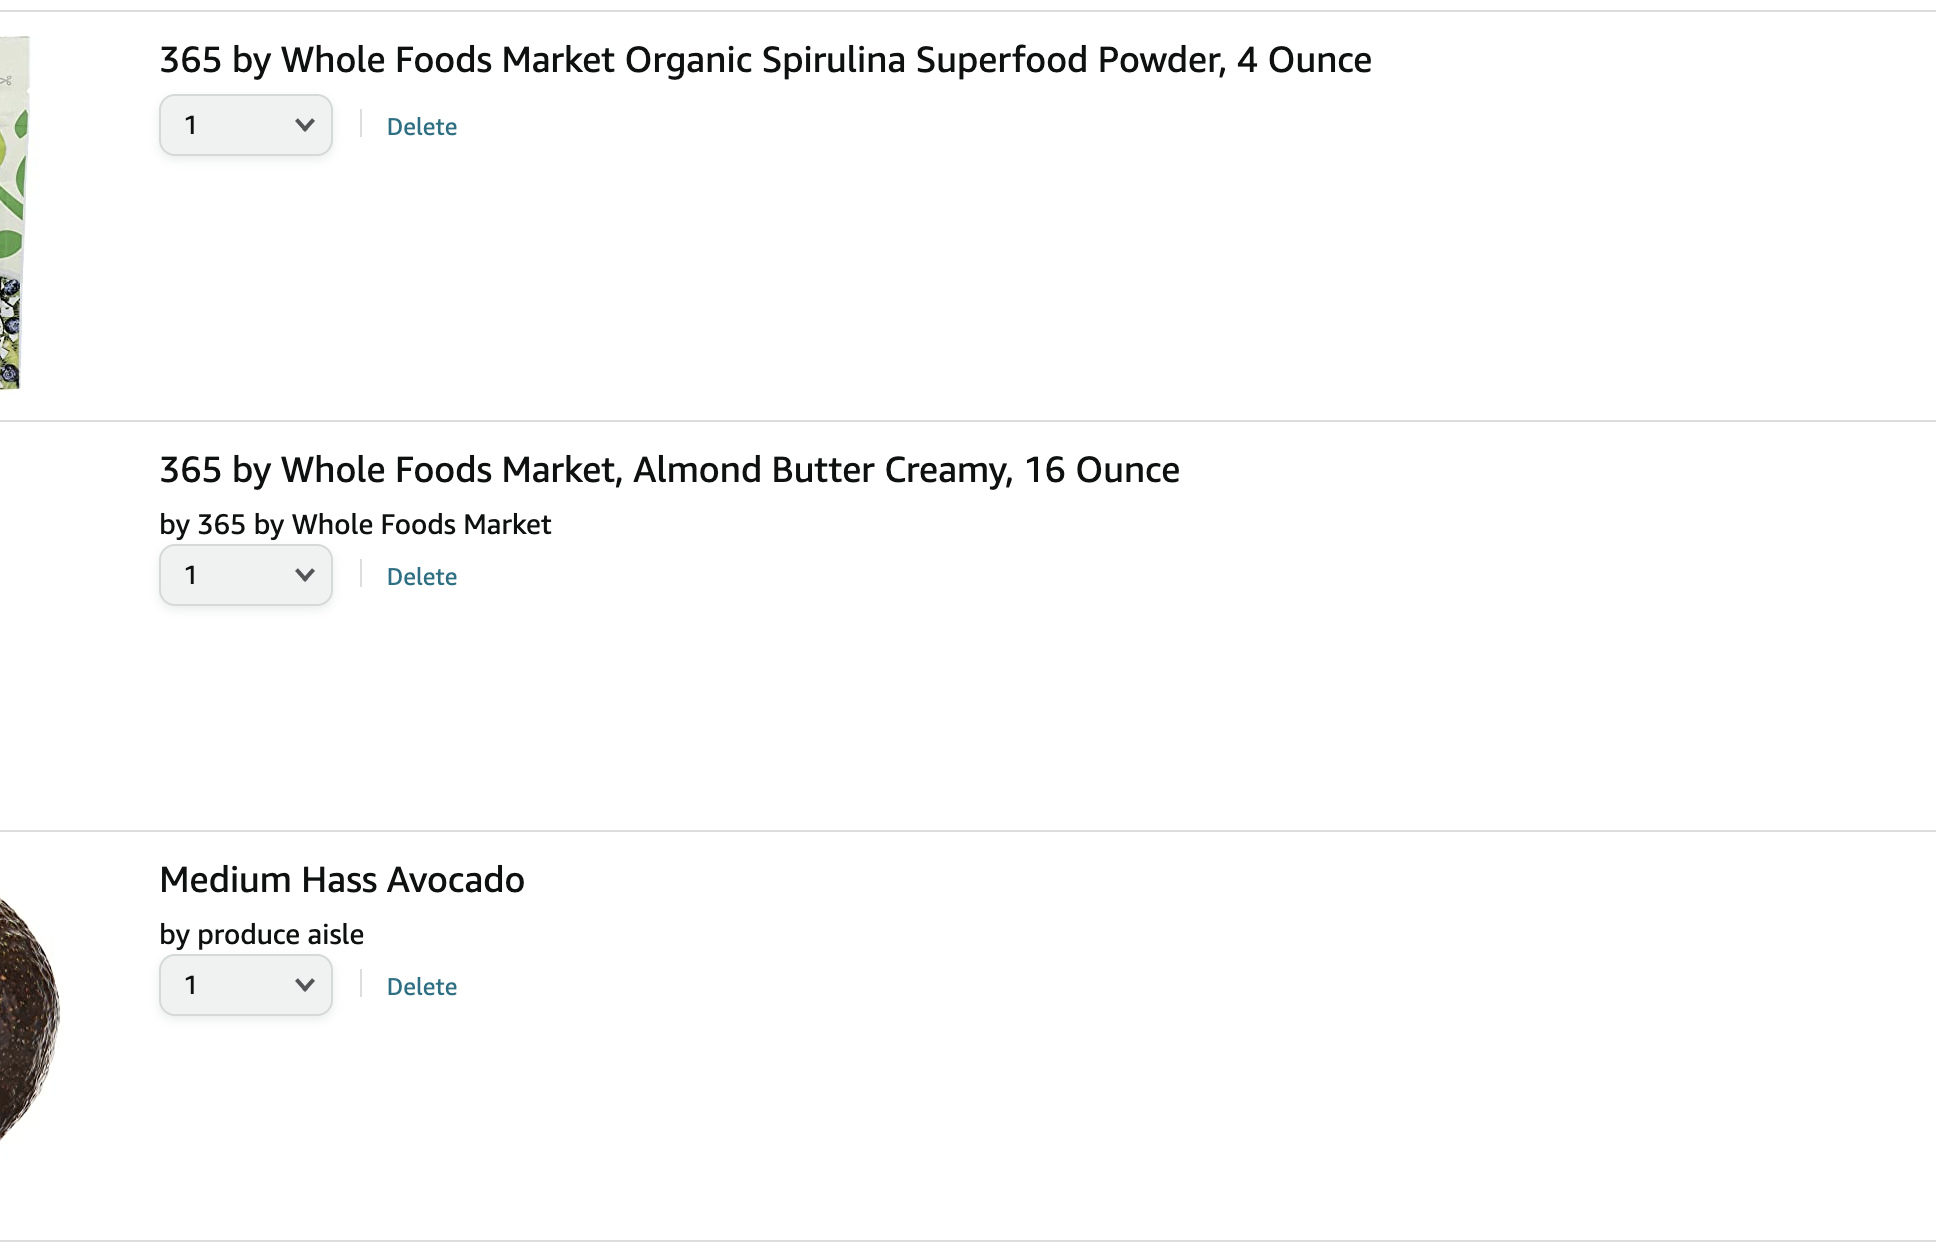The height and width of the screenshot is (1244, 1936).
Task: Delete the Organic Spirulina Superfood Powder item
Action: [x=422, y=127]
